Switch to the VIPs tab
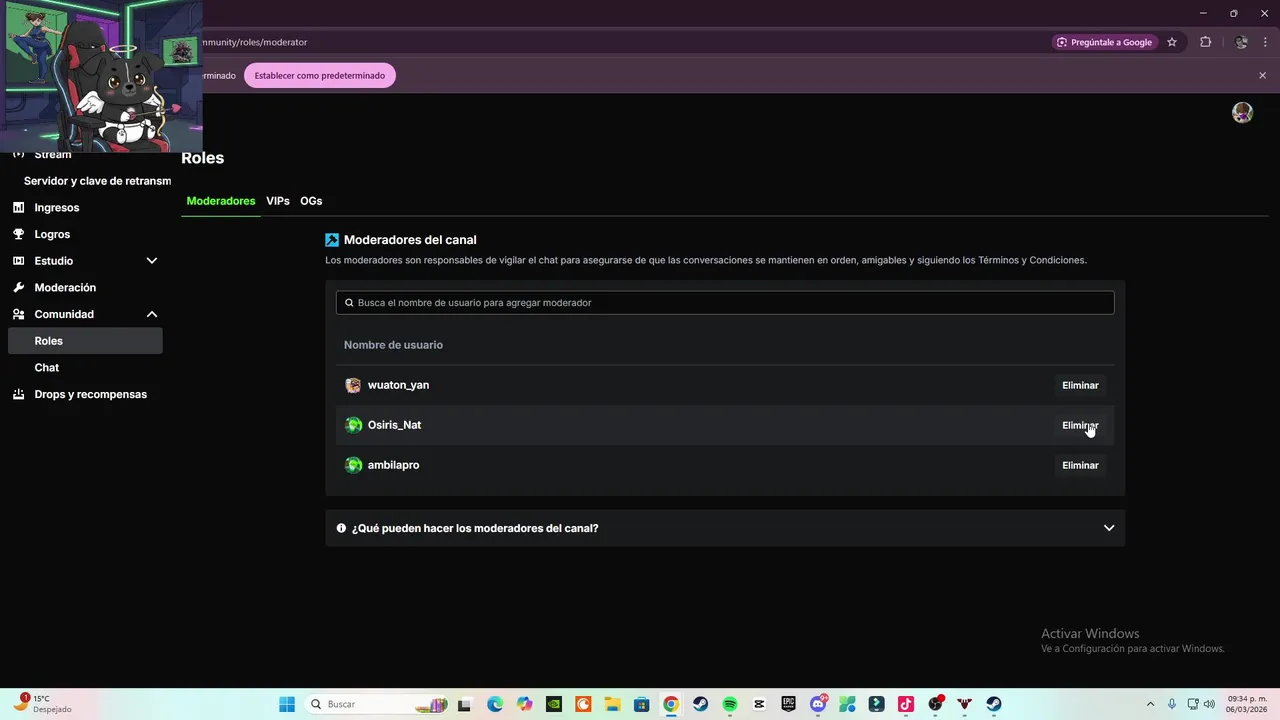This screenshot has height=720, width=1280. pos(278,201)
